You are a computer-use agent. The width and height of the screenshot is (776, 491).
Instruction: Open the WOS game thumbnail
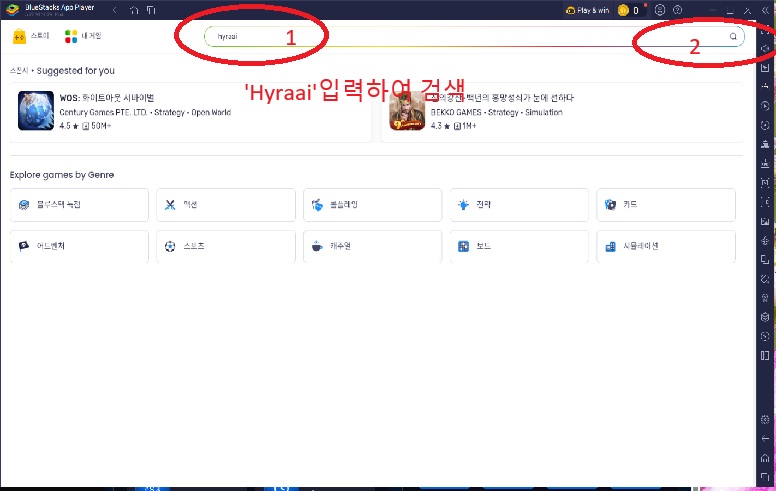click(x=36, y=110)
